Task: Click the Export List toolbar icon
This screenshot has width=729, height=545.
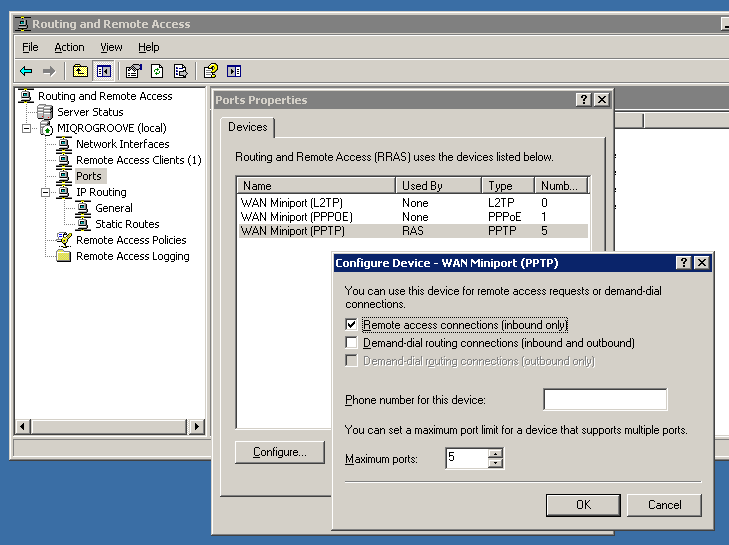Action: tap(180, 71)
